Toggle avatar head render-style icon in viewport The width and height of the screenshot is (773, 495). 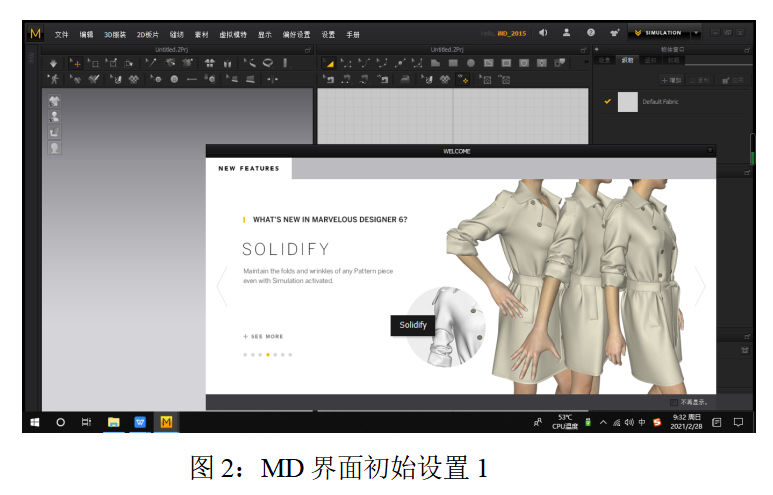click(54, 147)
